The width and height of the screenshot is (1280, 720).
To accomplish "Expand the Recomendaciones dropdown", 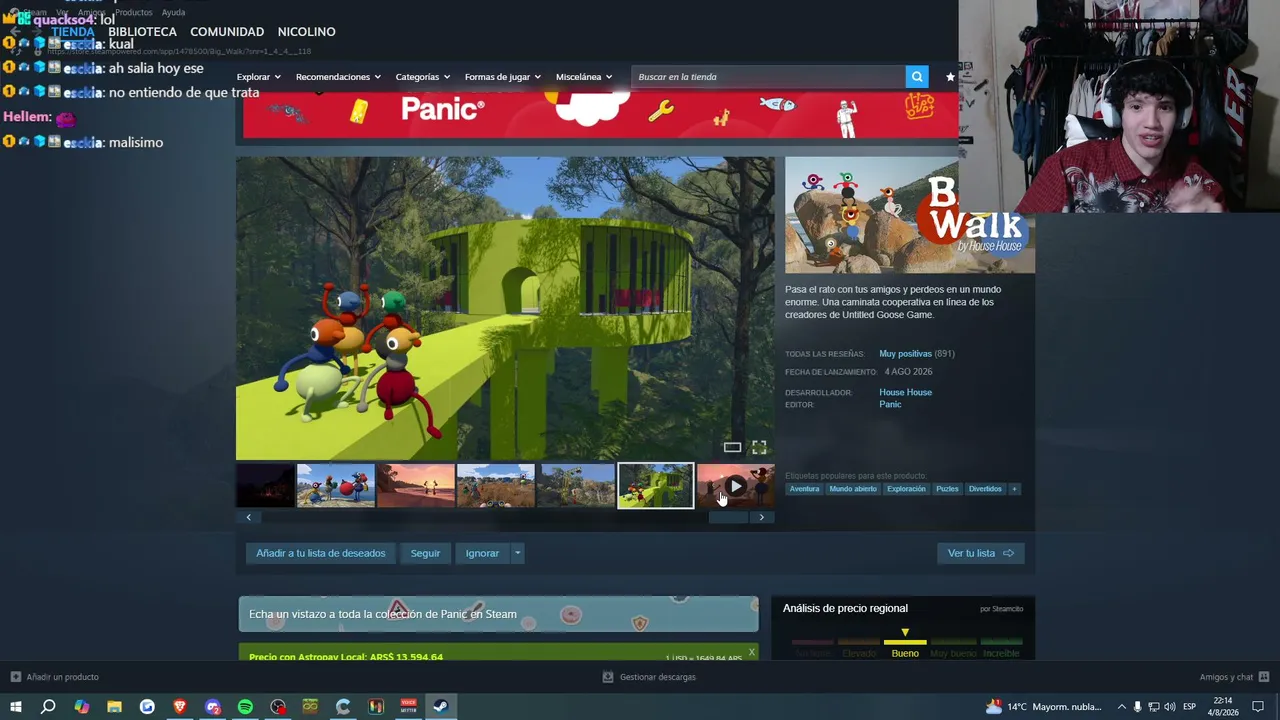I will click(x=338, y=77).
